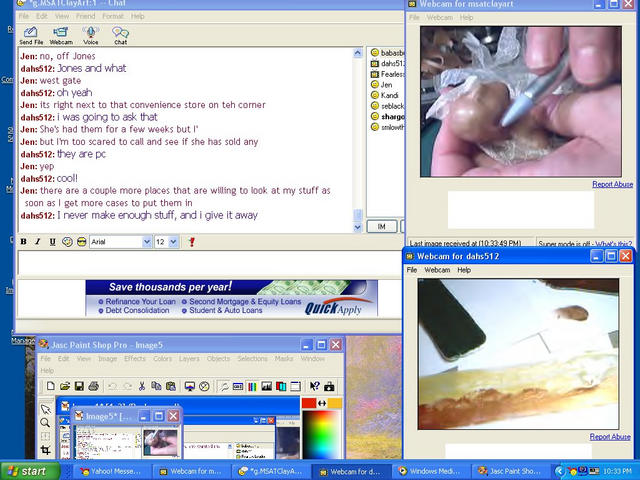
Task: Open Help menu in dahs512 webcam window
Action: click(464, 270)
